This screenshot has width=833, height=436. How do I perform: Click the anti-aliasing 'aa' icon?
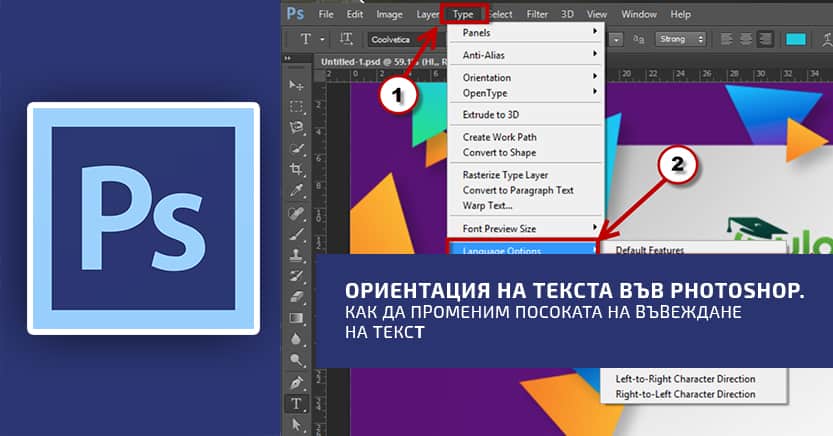pyautogui.click(x=639, y=39)
